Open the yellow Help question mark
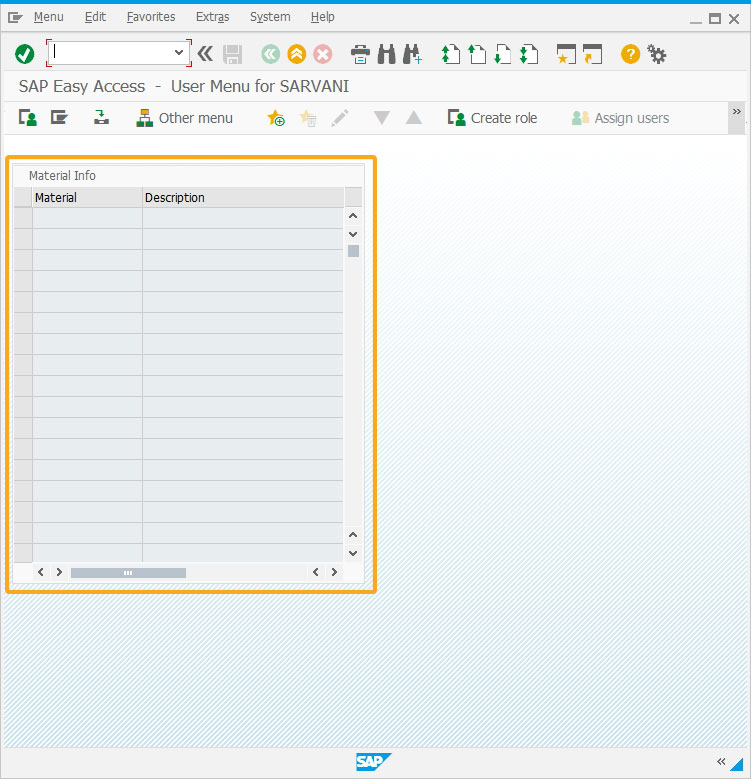The height and width of the screenshot is (779, 751). click(630, 54)
